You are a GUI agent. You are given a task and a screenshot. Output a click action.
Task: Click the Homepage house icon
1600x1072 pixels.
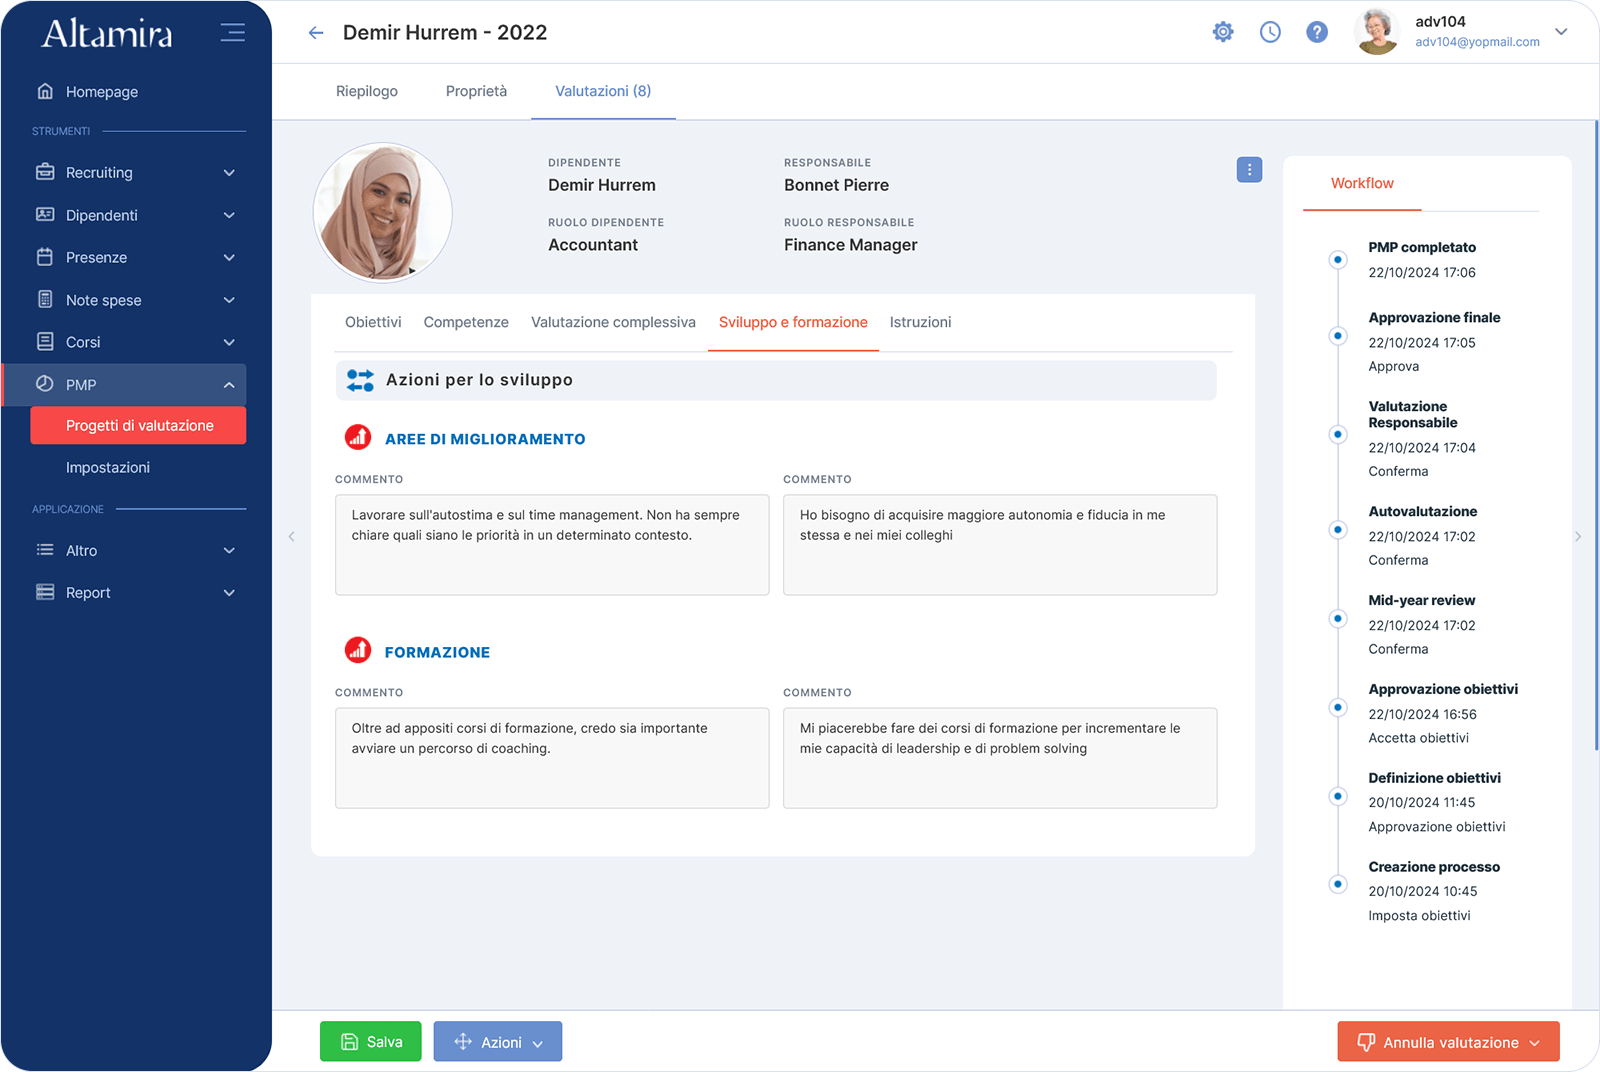(45, 91)
